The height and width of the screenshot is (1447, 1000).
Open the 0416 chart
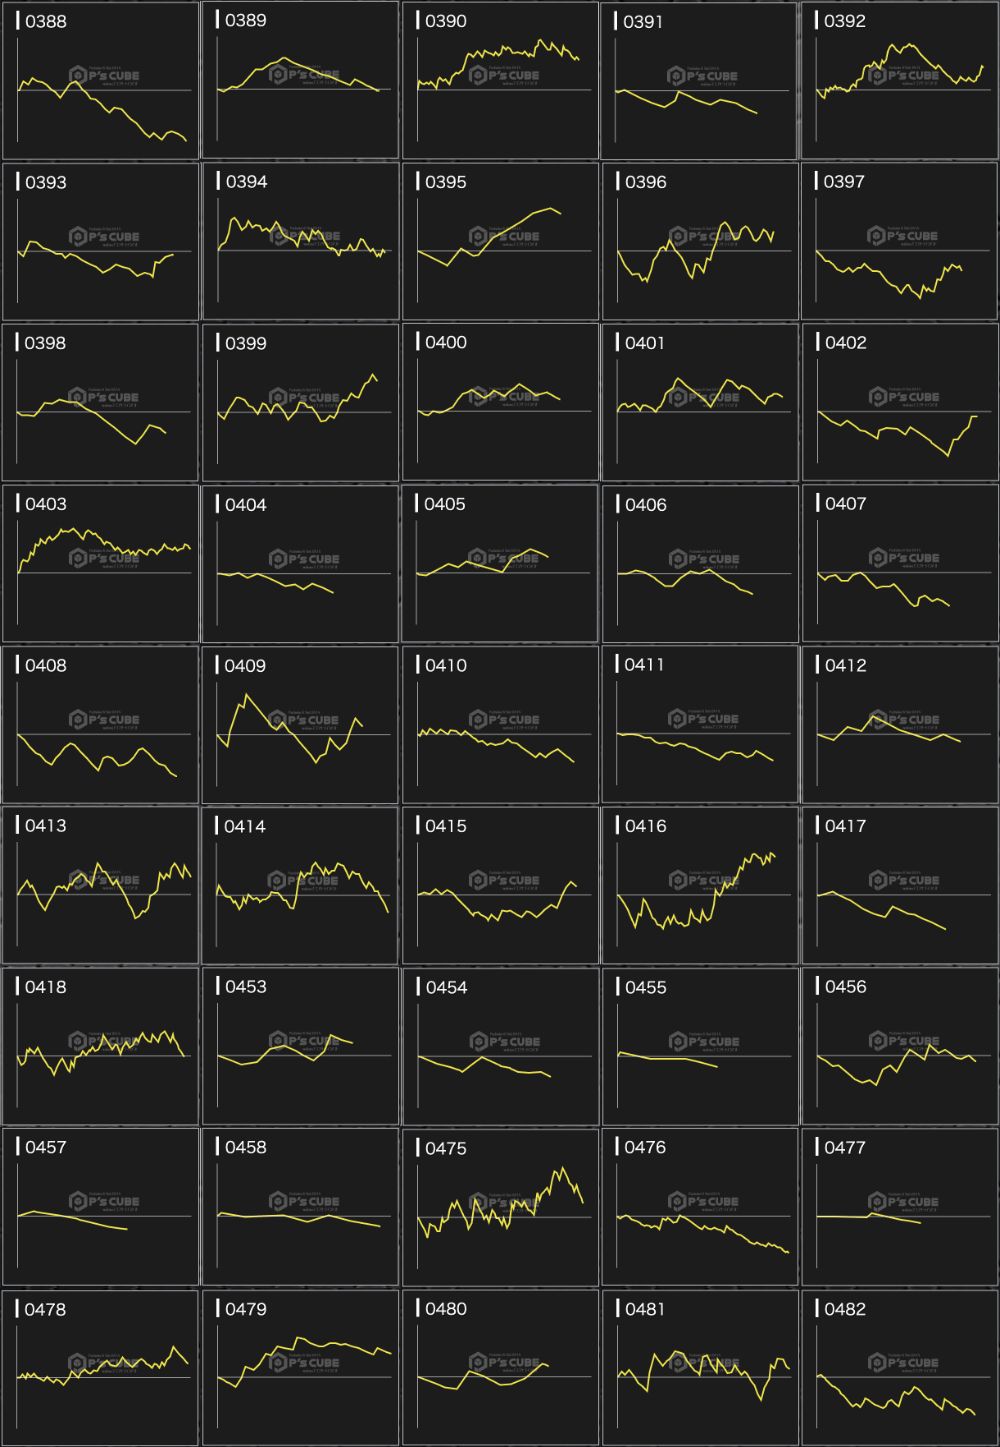pos(700,885)
